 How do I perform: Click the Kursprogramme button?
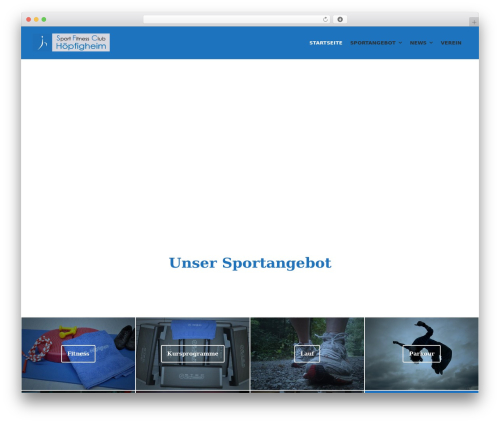tap(193, 354)
